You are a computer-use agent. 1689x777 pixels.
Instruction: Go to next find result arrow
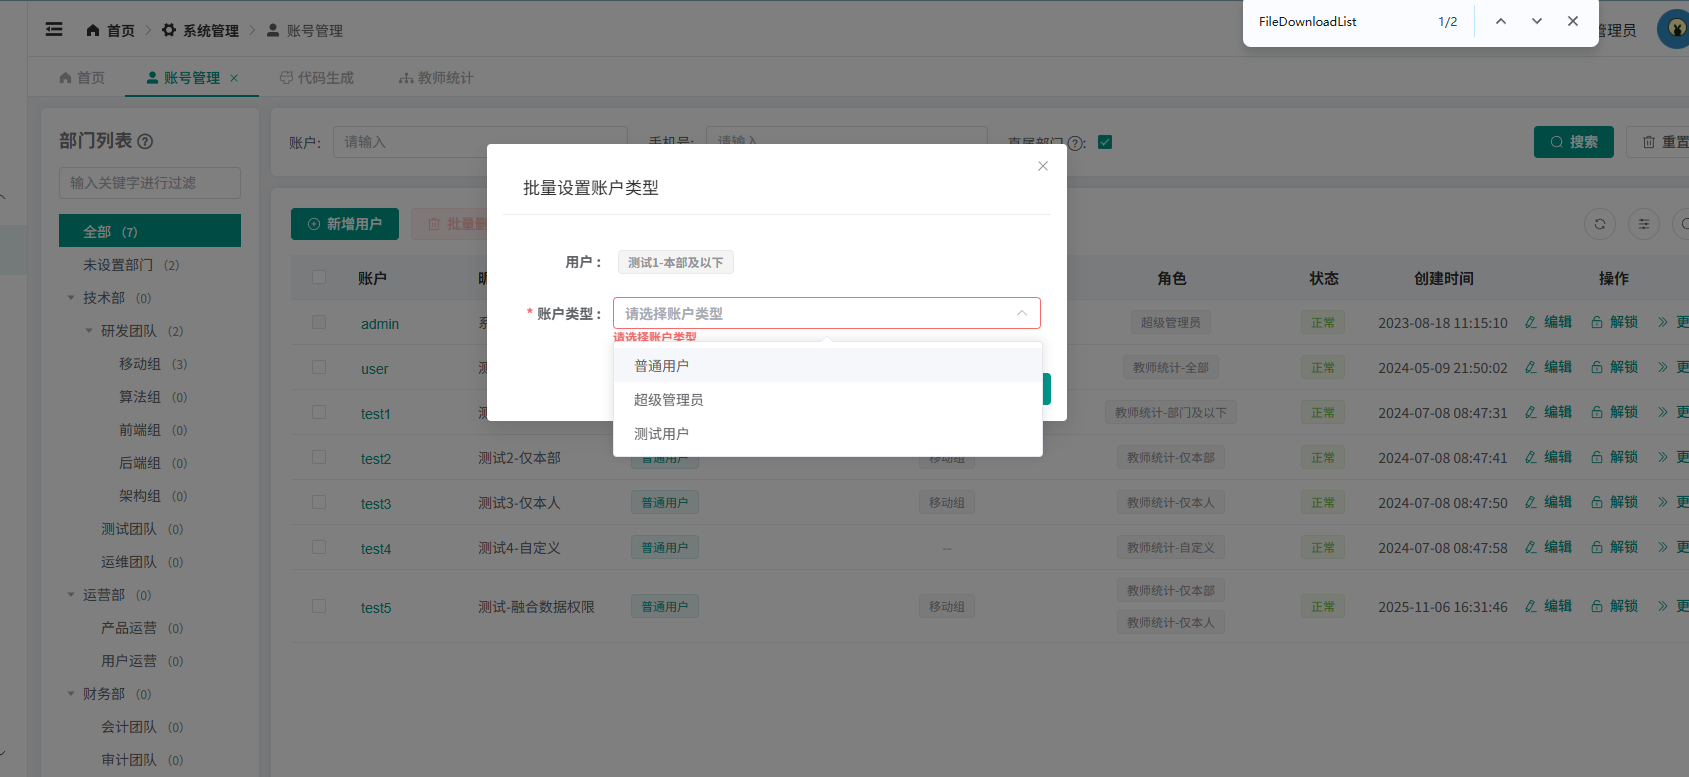(x=1536, y=22)
